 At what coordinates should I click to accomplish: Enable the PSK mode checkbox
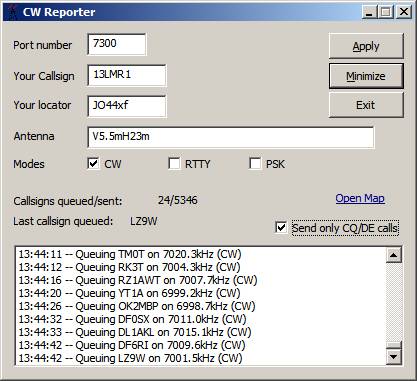click(255, 164)
